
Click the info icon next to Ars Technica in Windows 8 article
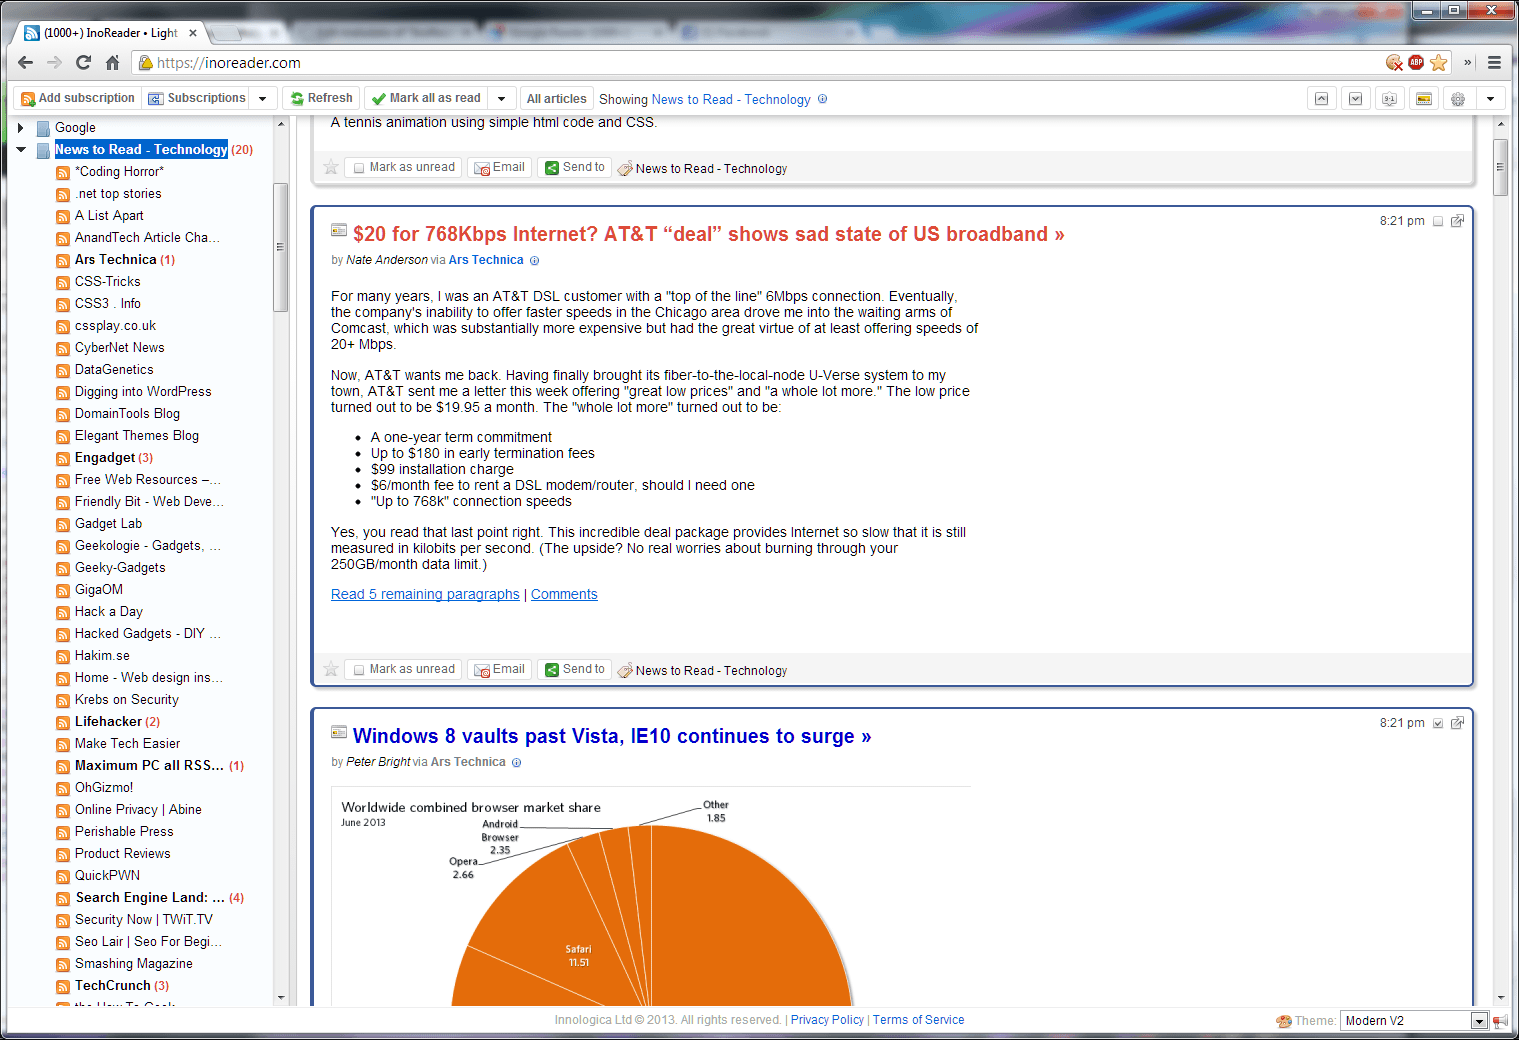point(516,763)
